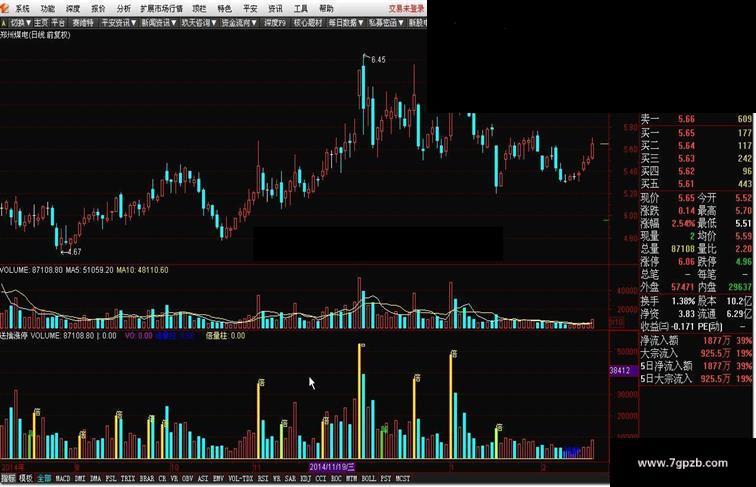Switch to the WR indicator
756x487 pixels.
277,478
